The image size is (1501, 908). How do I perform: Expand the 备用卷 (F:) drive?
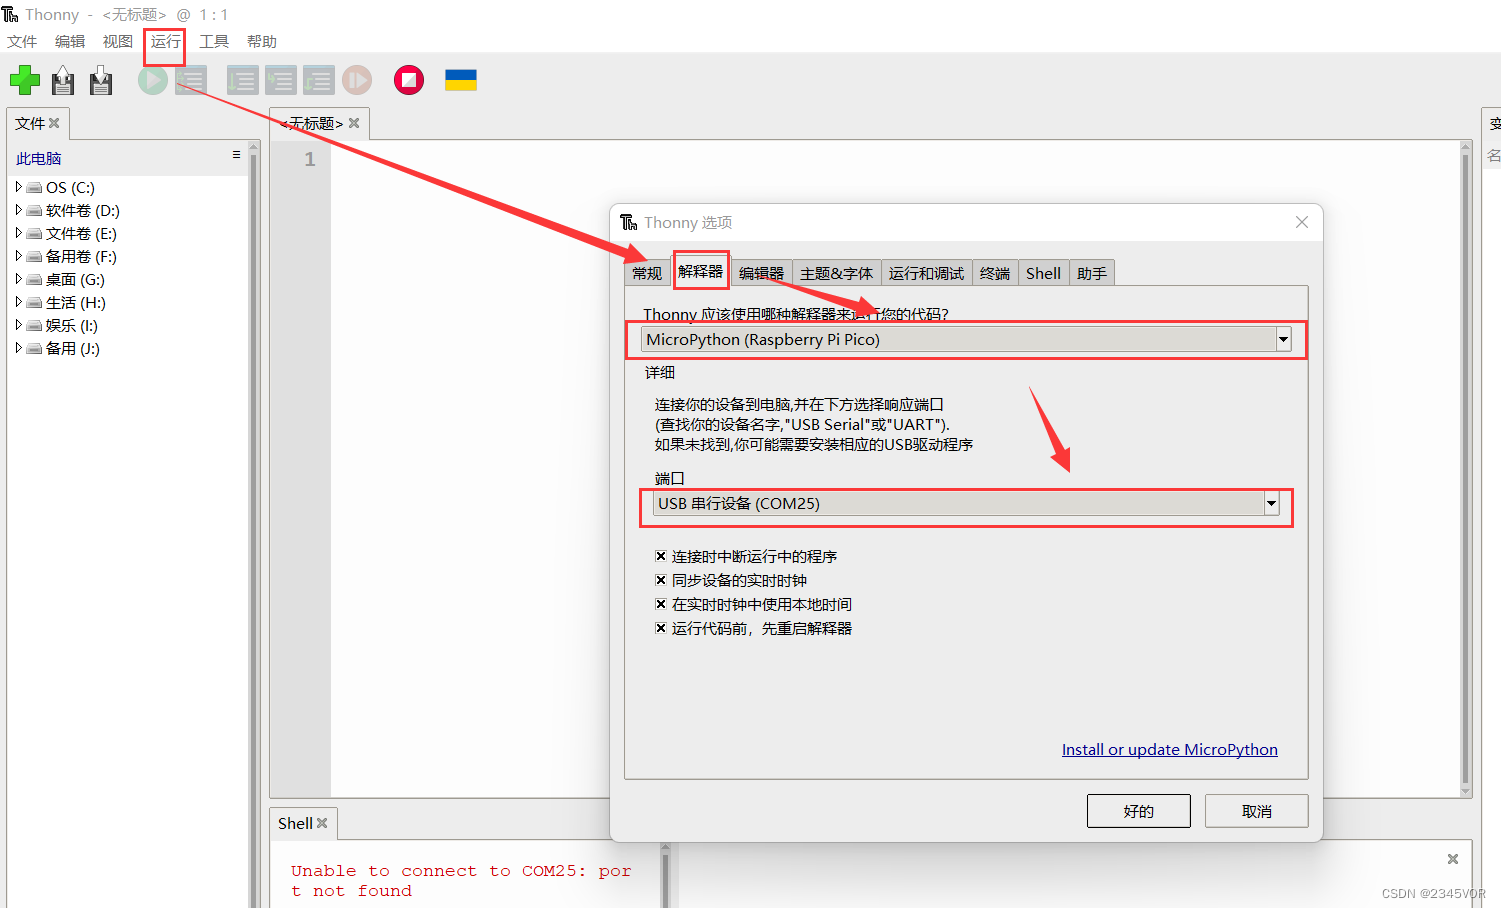point(18,256)
